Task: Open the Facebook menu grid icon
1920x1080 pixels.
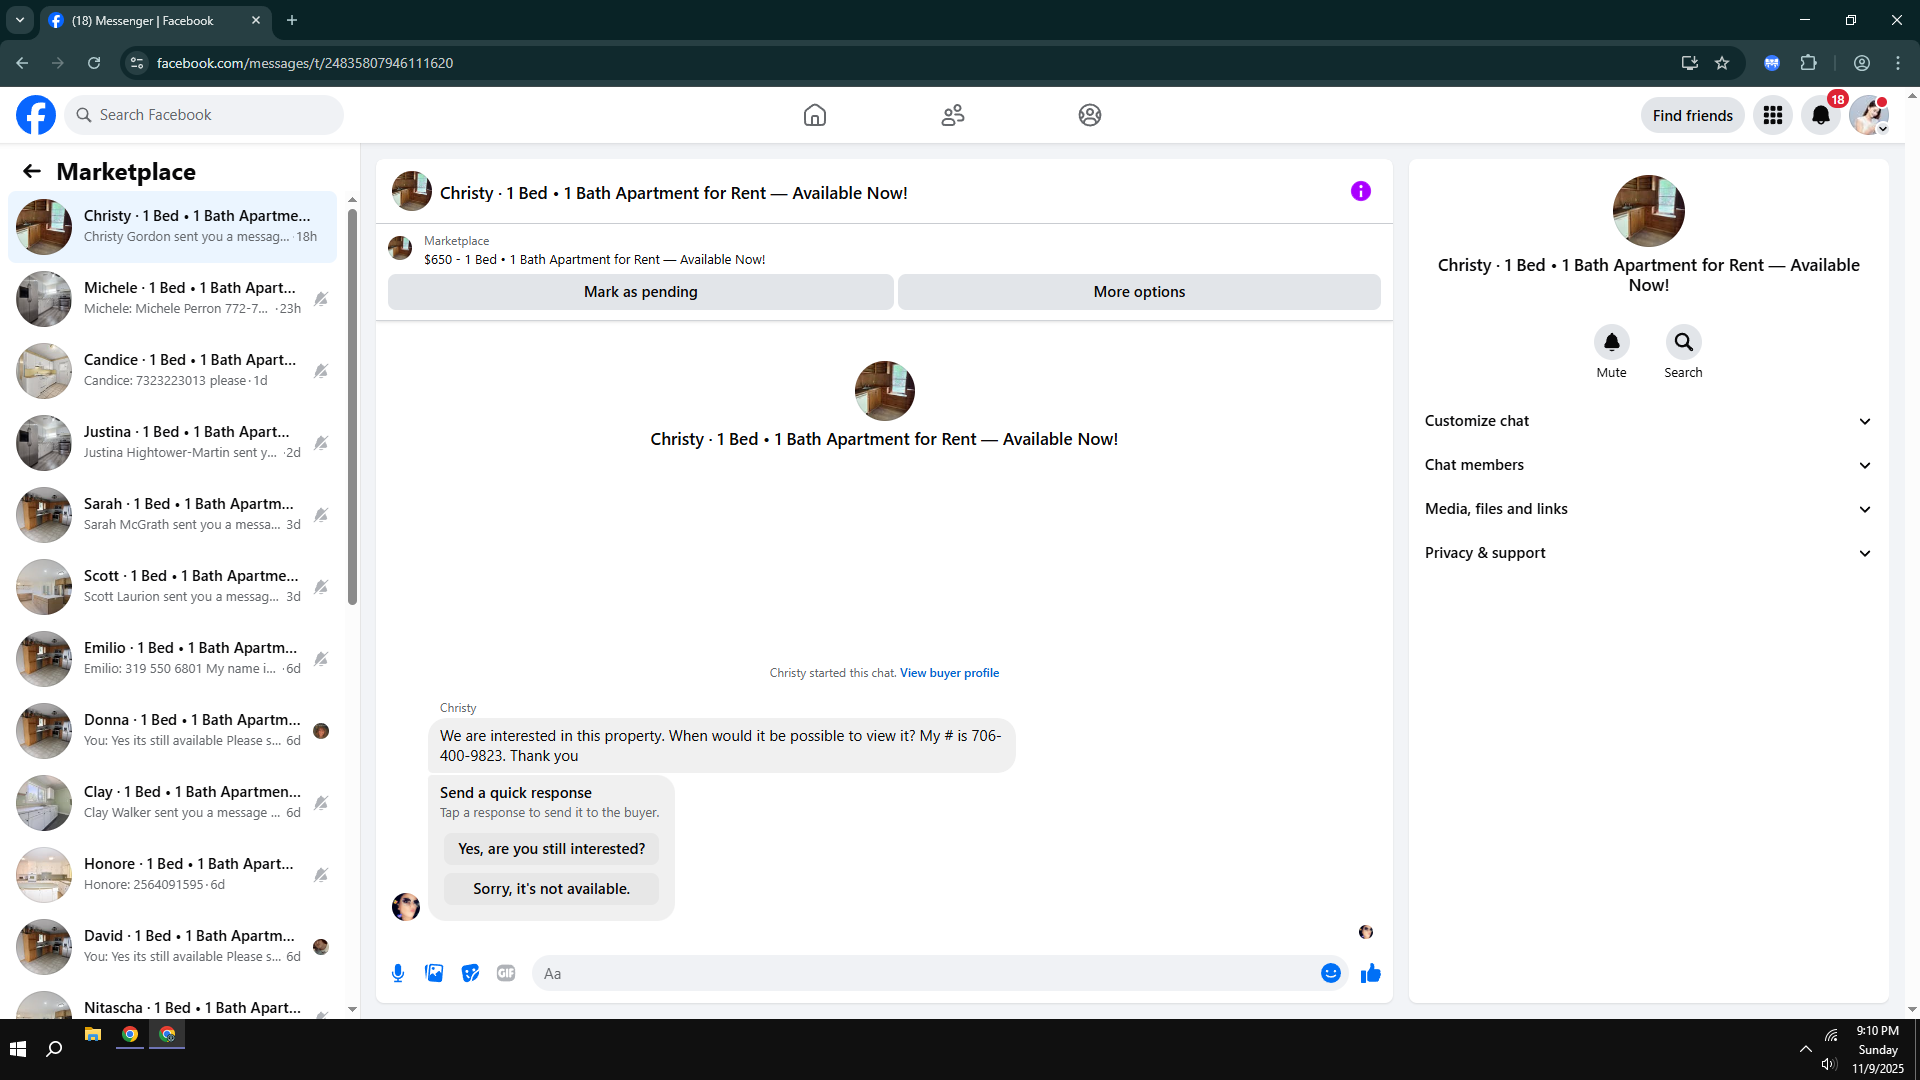Action: click(x=1773, y=115)
